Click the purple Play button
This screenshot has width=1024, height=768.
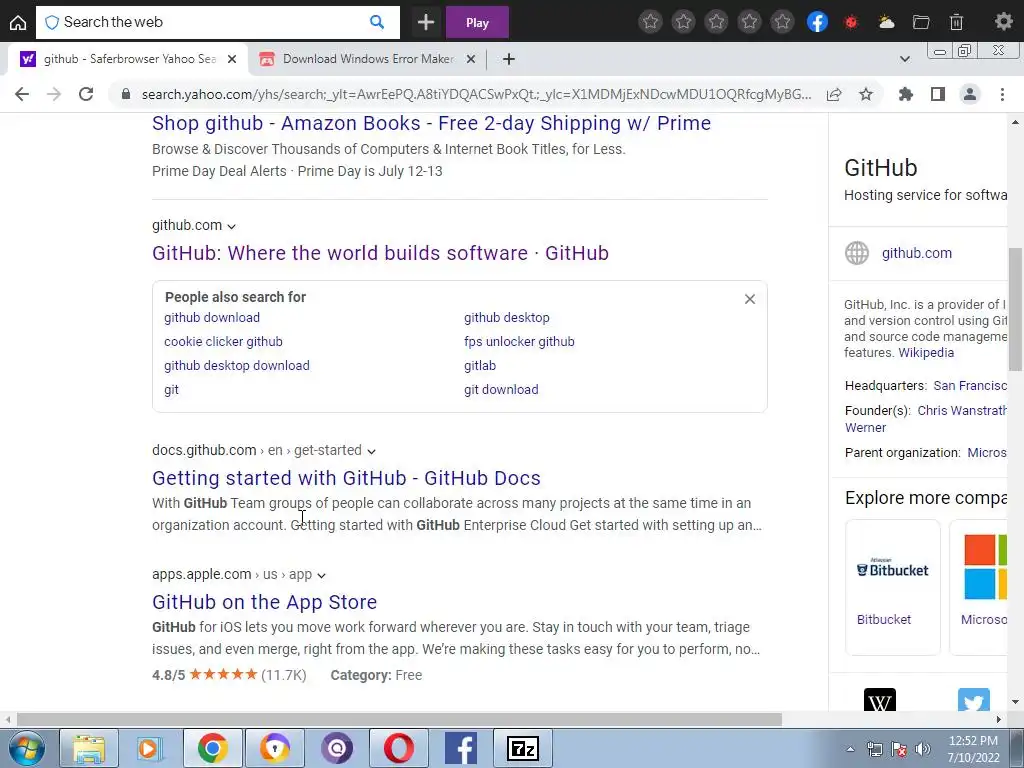(x=477, y=23)
